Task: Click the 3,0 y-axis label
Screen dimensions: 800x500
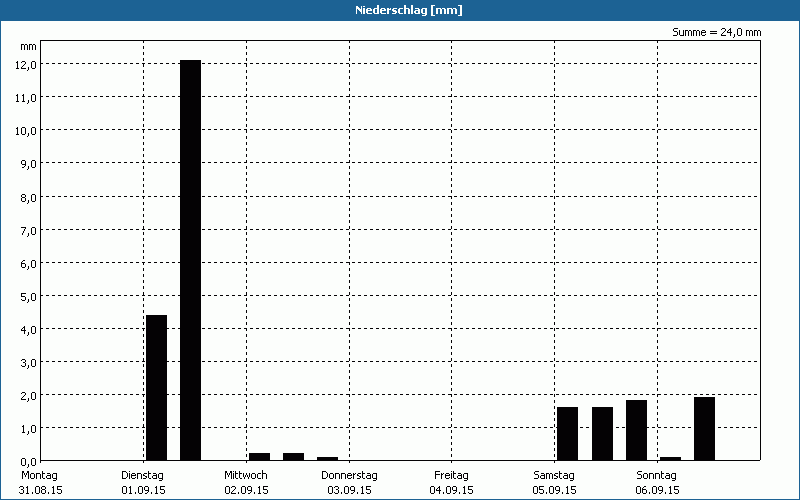Action: (x=28, y=362)
